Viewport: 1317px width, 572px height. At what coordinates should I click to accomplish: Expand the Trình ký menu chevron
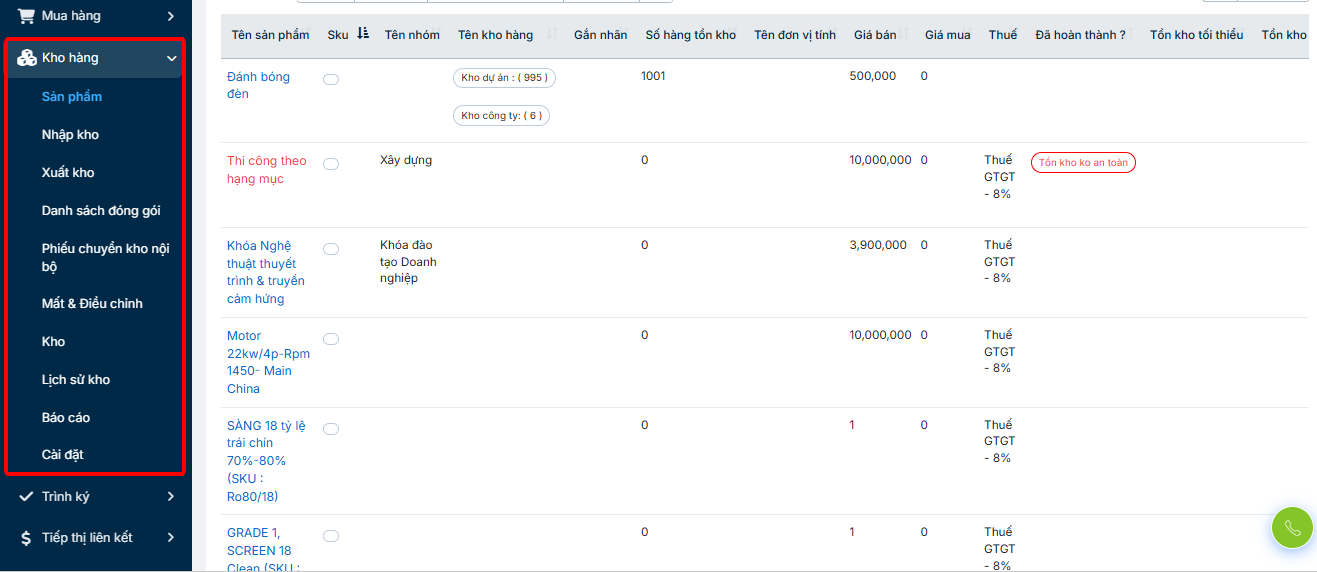click(x=171, y=496)
